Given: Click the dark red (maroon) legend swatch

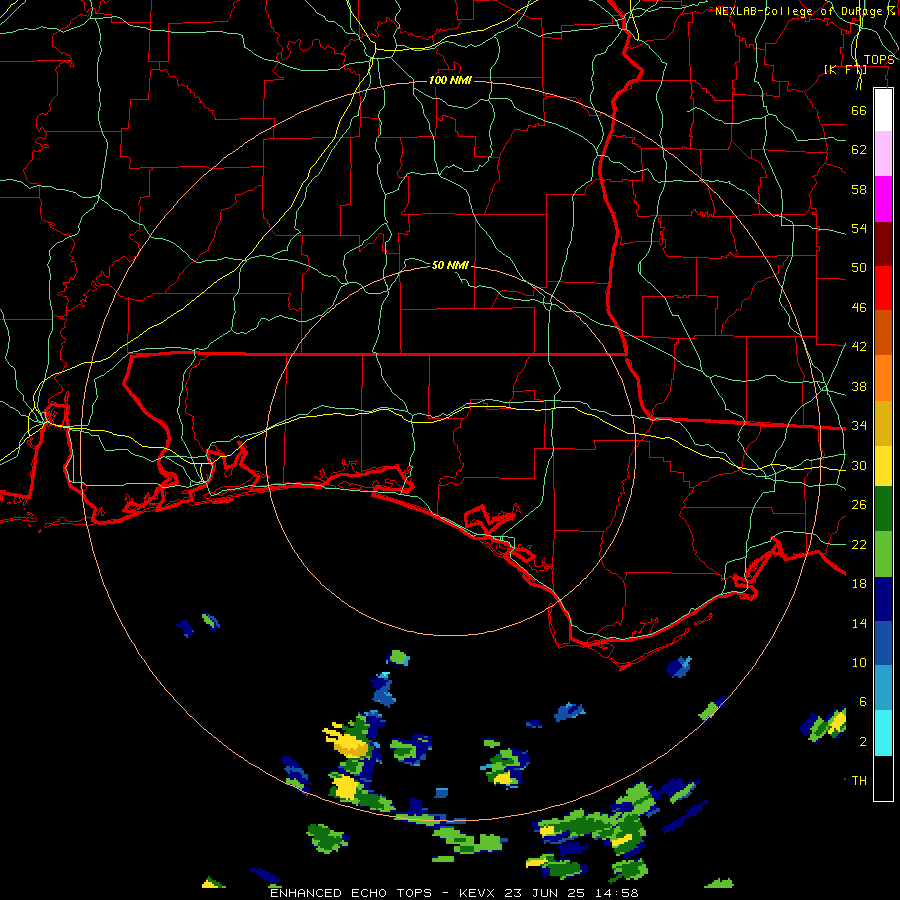Looking at the screenshot, I should coord(883,243).
